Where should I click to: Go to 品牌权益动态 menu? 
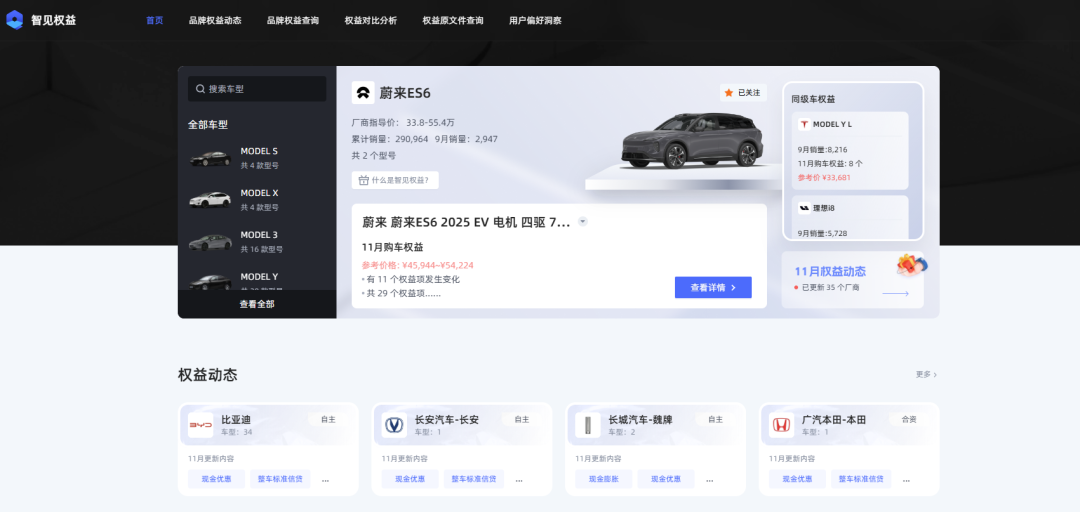point(215,21)
